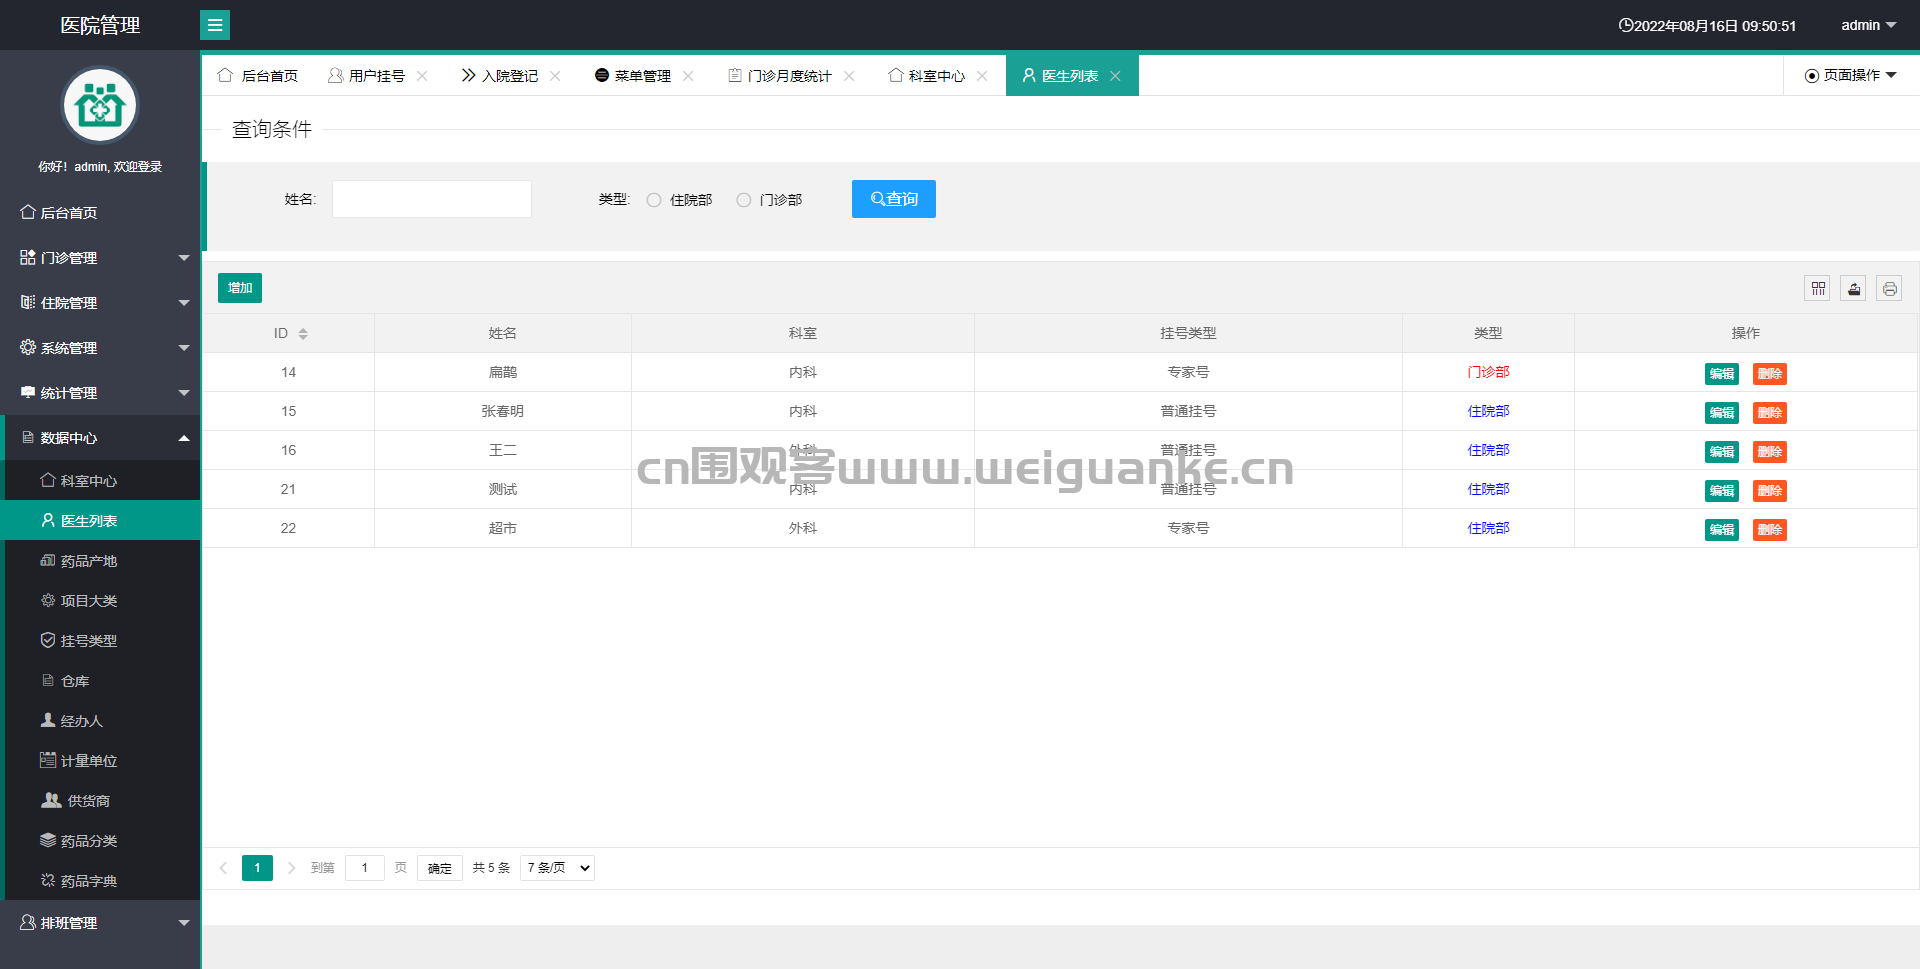Open the column filter icon above the table
The image size is (1920, 969).
pos(1817,289)
